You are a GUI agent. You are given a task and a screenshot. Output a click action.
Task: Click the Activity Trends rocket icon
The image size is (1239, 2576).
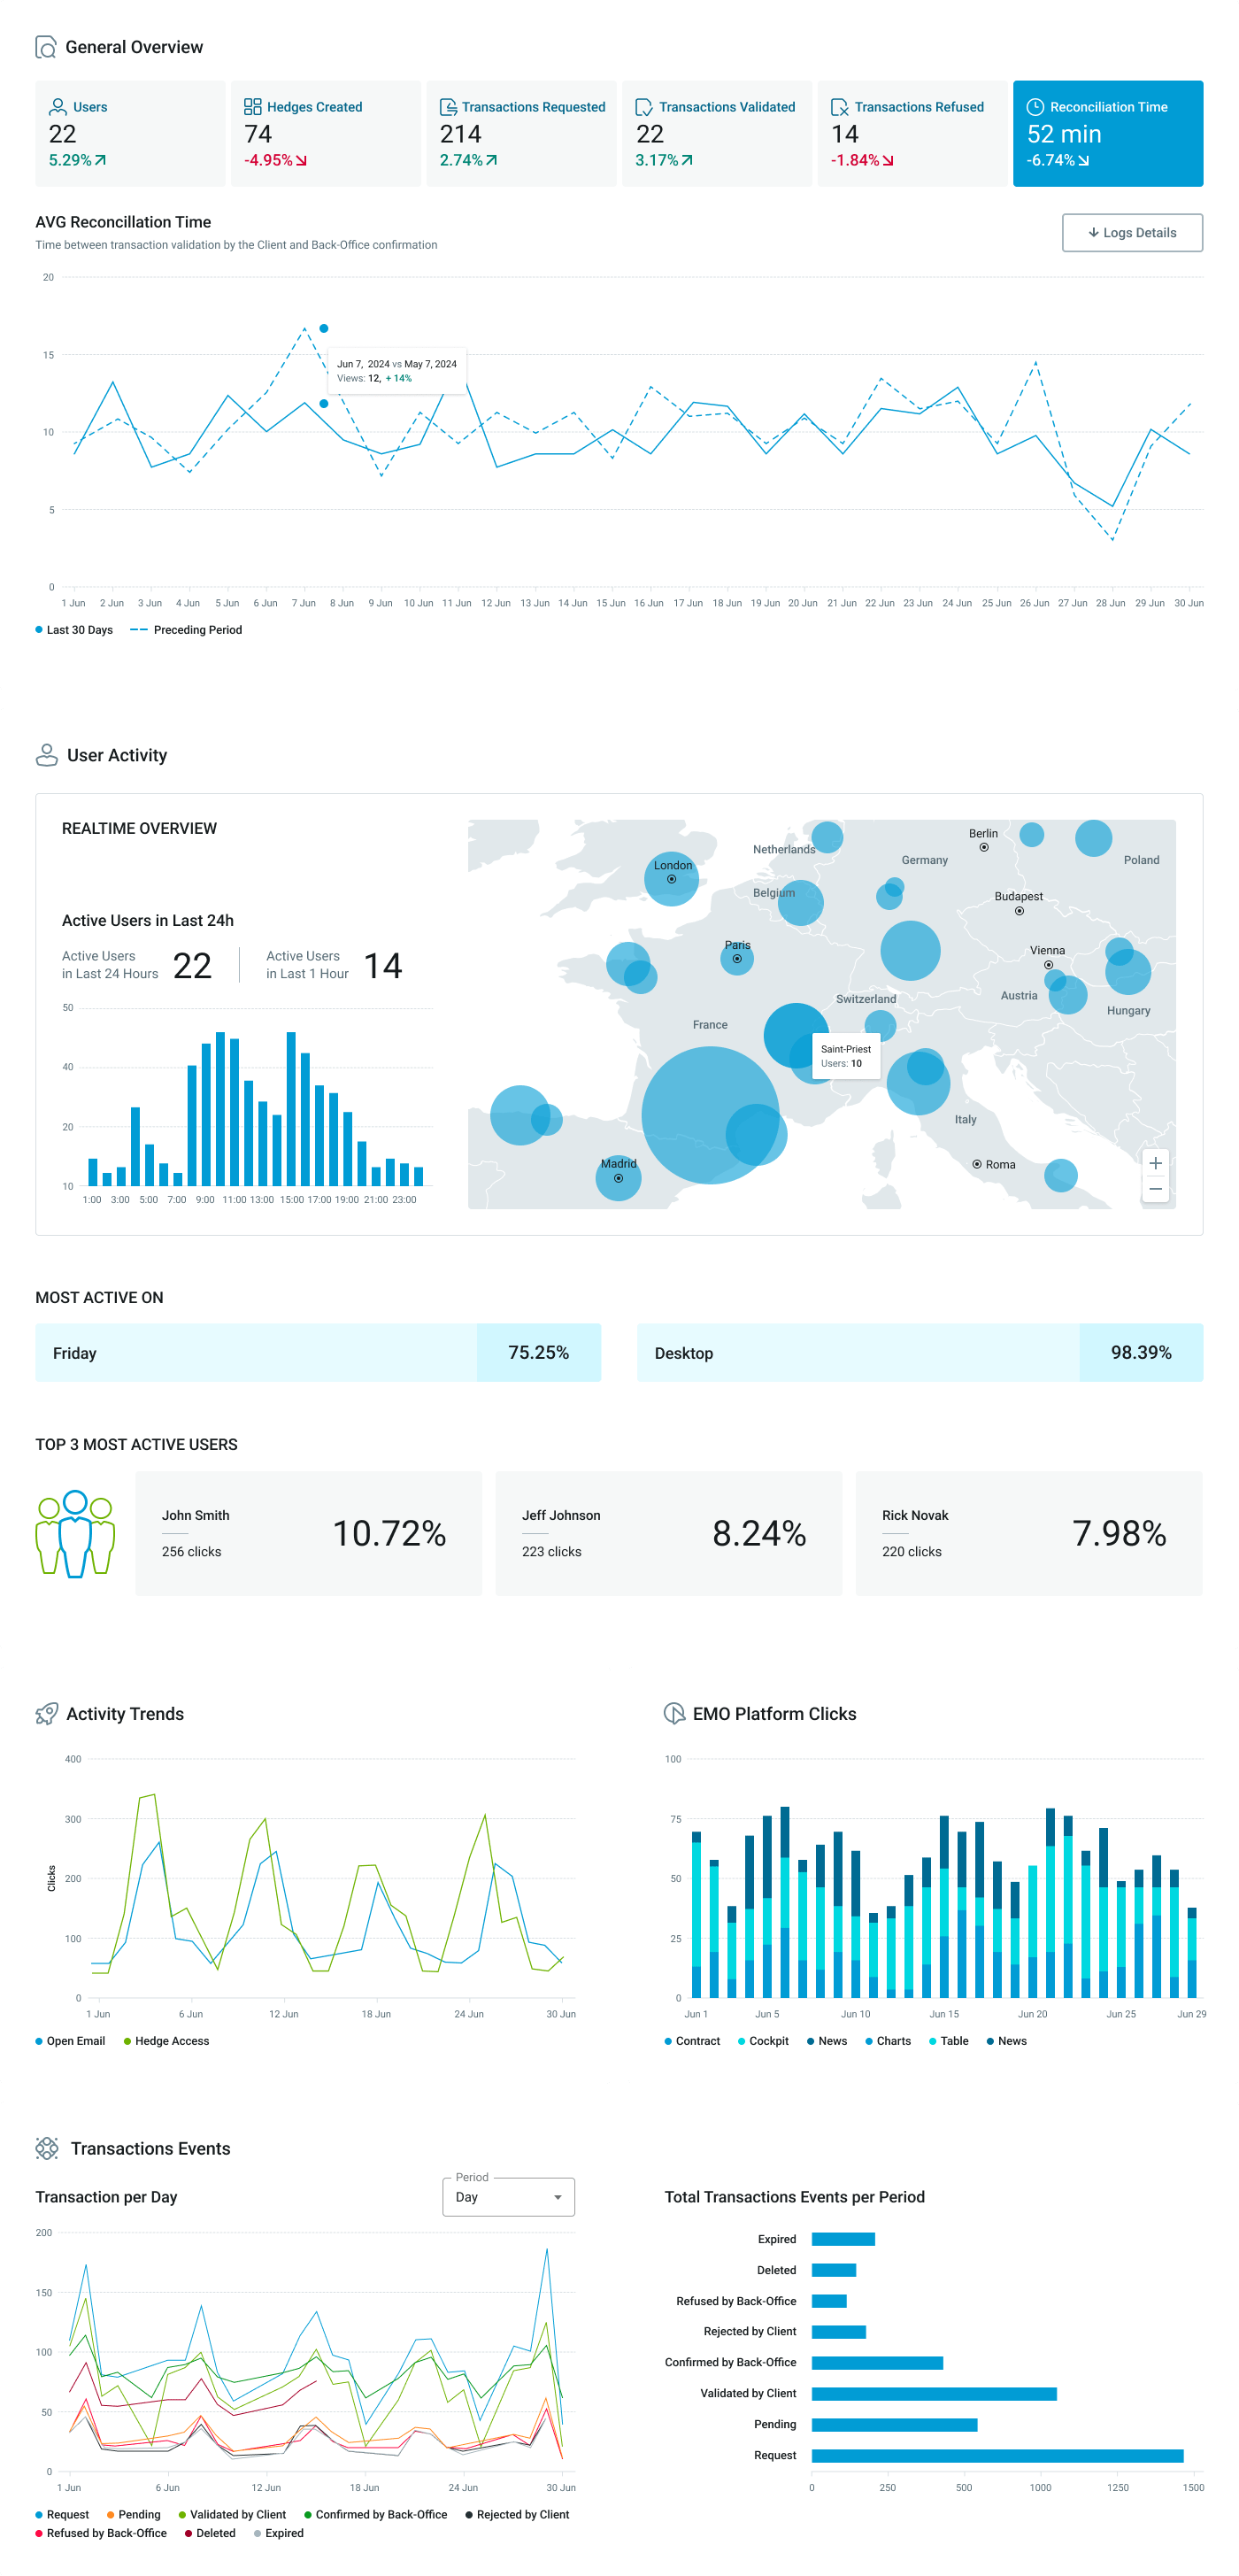click(x=47, y=1714)
